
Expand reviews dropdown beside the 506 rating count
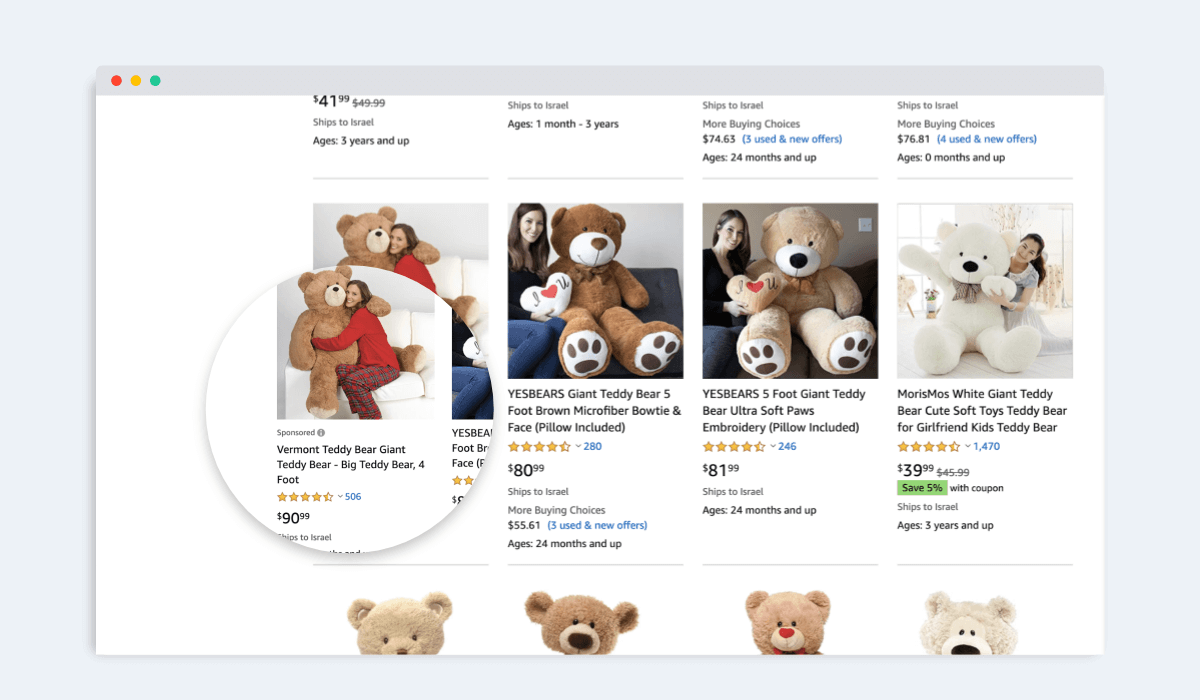pyautogui.click(x=339, y=496)
